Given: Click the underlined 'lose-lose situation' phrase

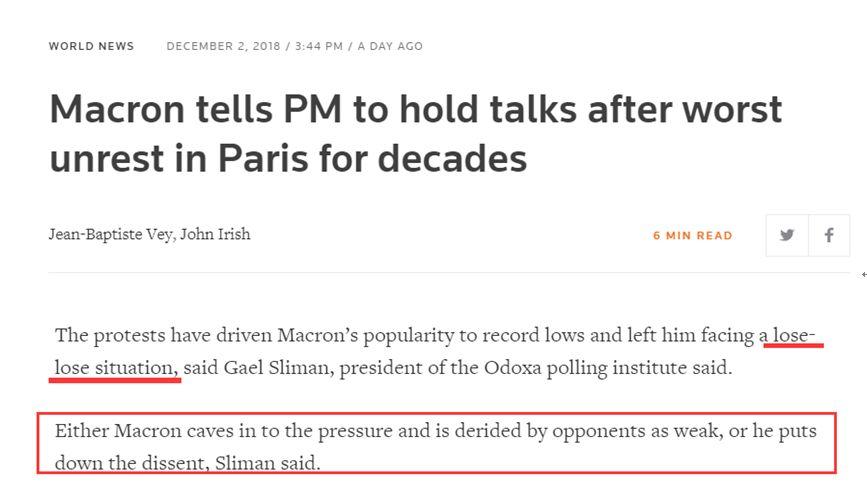Looking at the screenshot, I should pyautogui.click(x=115, y=367).
